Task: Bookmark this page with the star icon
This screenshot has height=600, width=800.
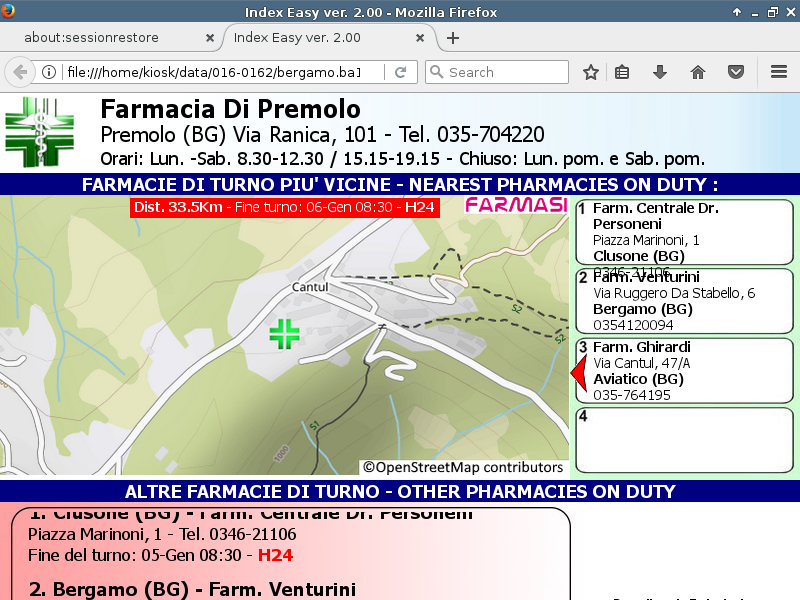Action: coord(591,72)
